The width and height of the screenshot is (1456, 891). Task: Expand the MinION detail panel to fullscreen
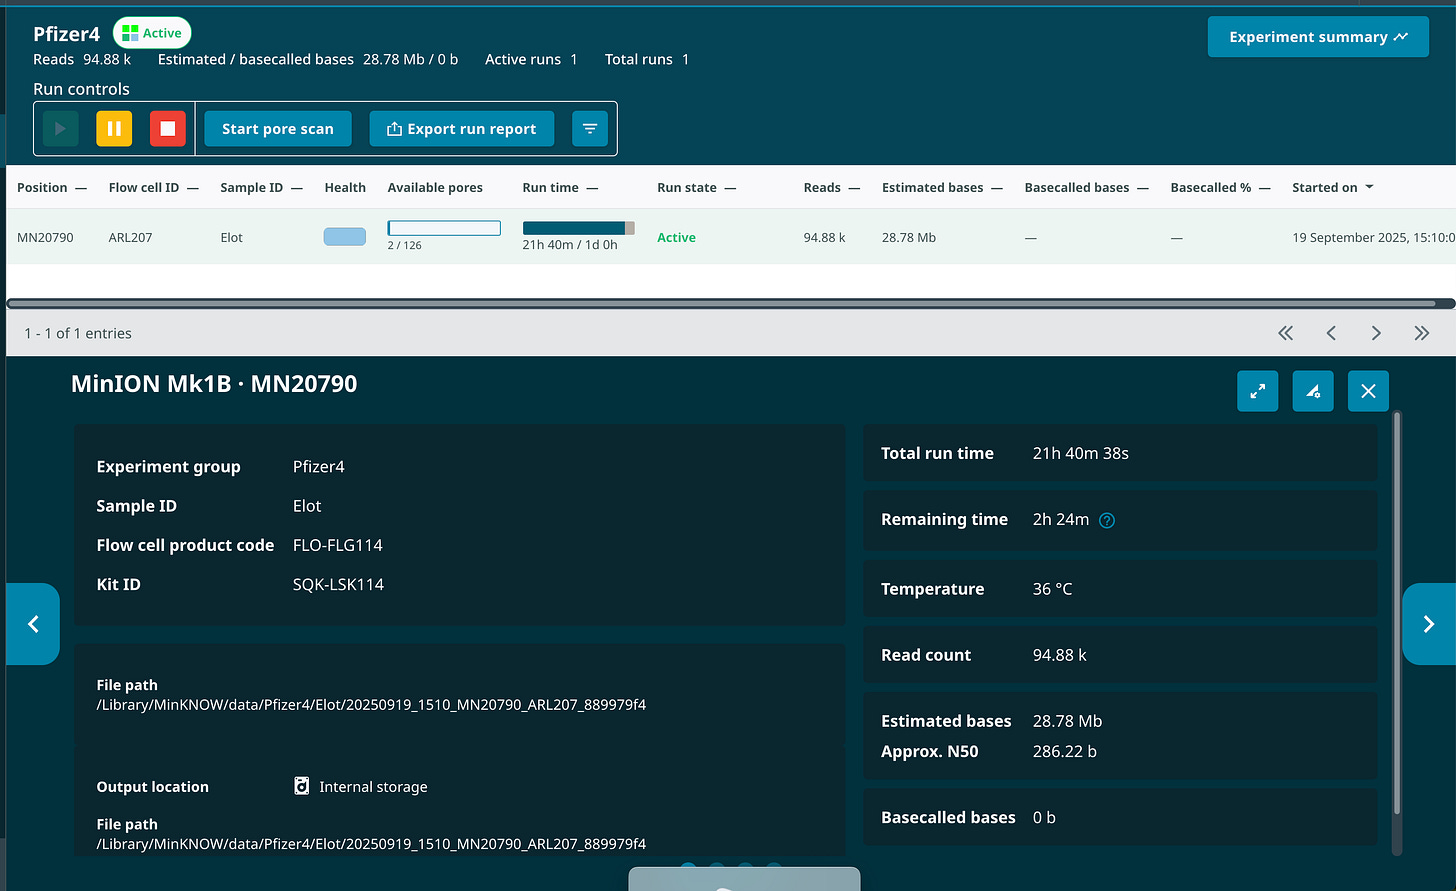click(1257, 391)
